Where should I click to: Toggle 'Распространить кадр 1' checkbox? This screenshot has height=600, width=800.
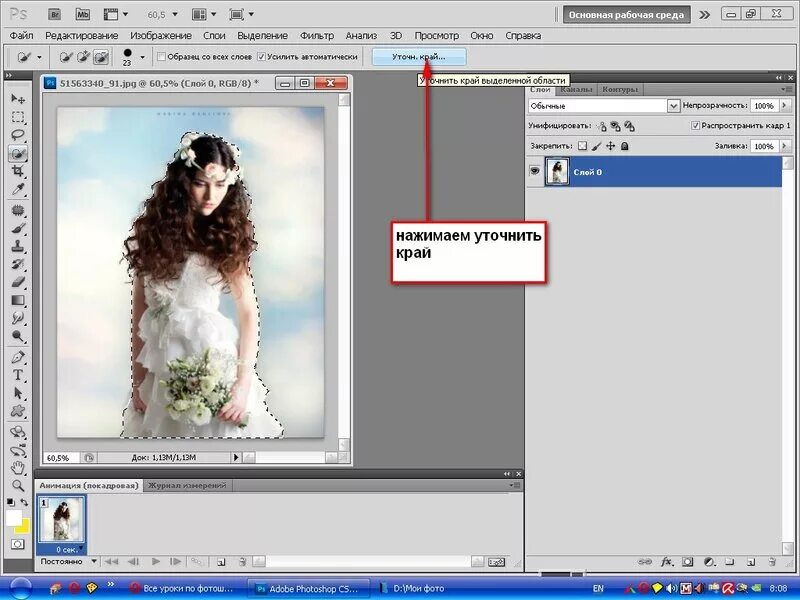tap(695, 126)
